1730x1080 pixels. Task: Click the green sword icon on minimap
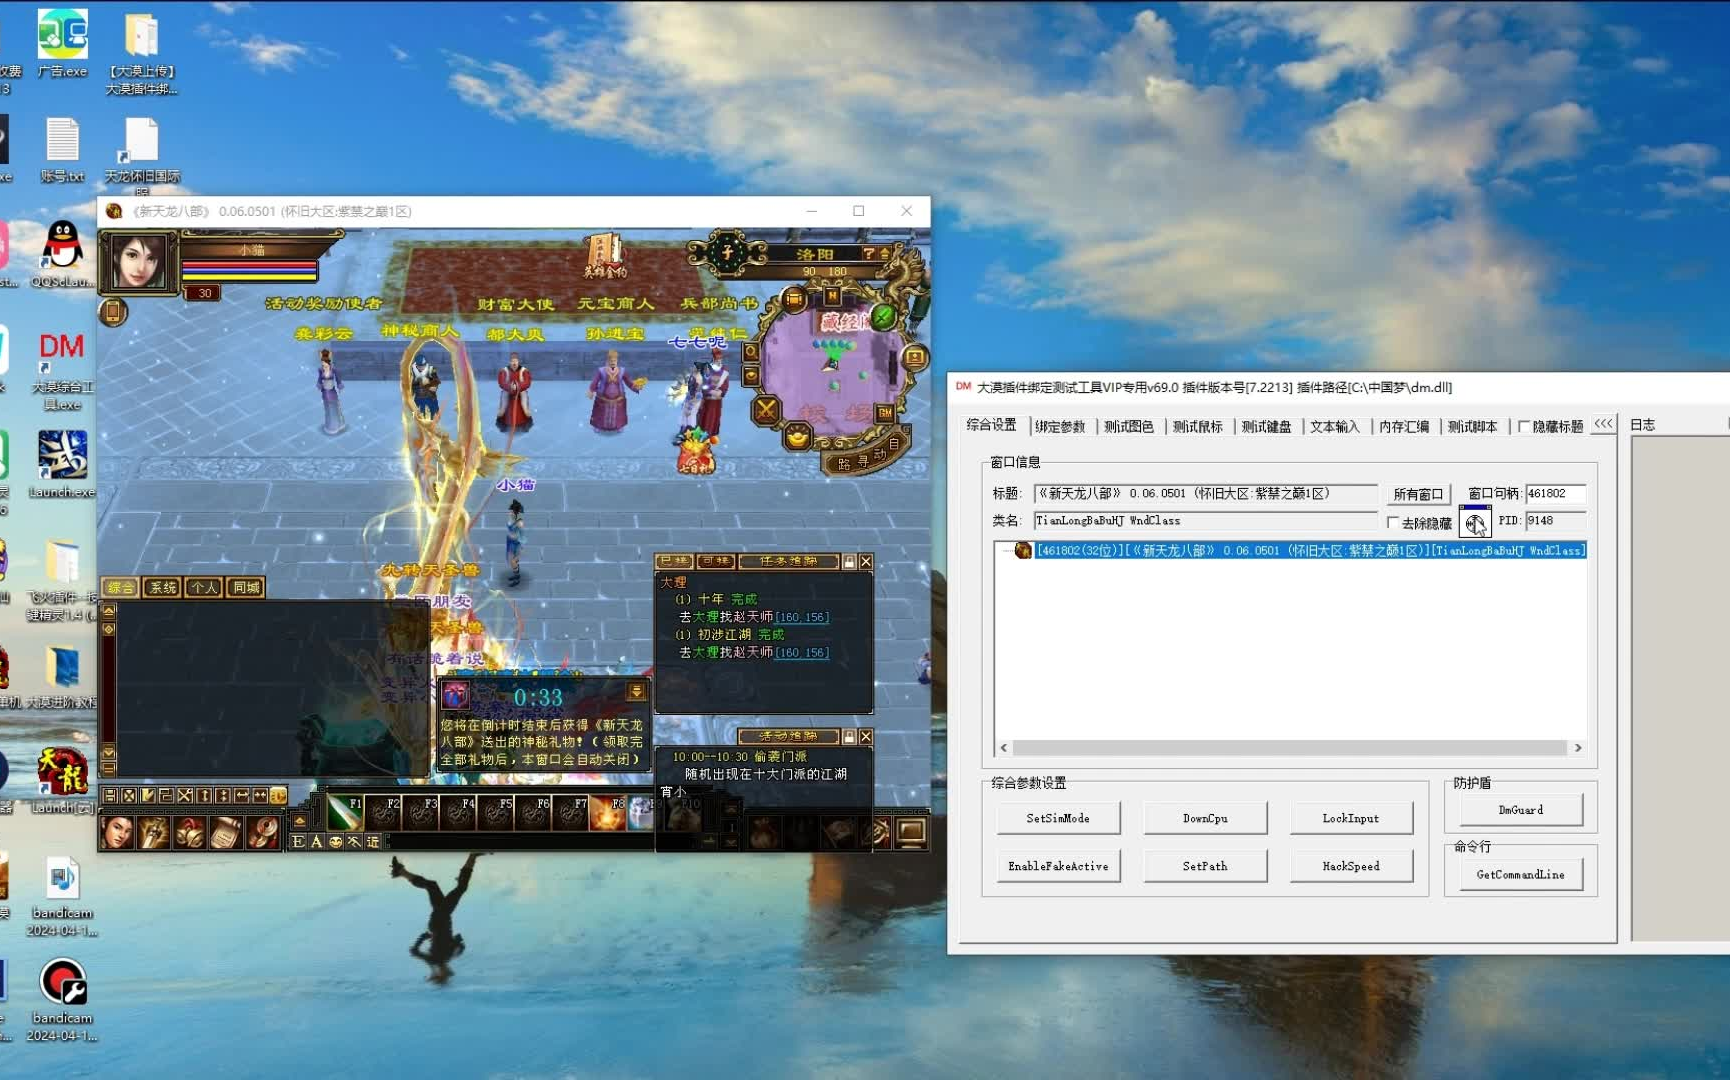pos(883,317)
